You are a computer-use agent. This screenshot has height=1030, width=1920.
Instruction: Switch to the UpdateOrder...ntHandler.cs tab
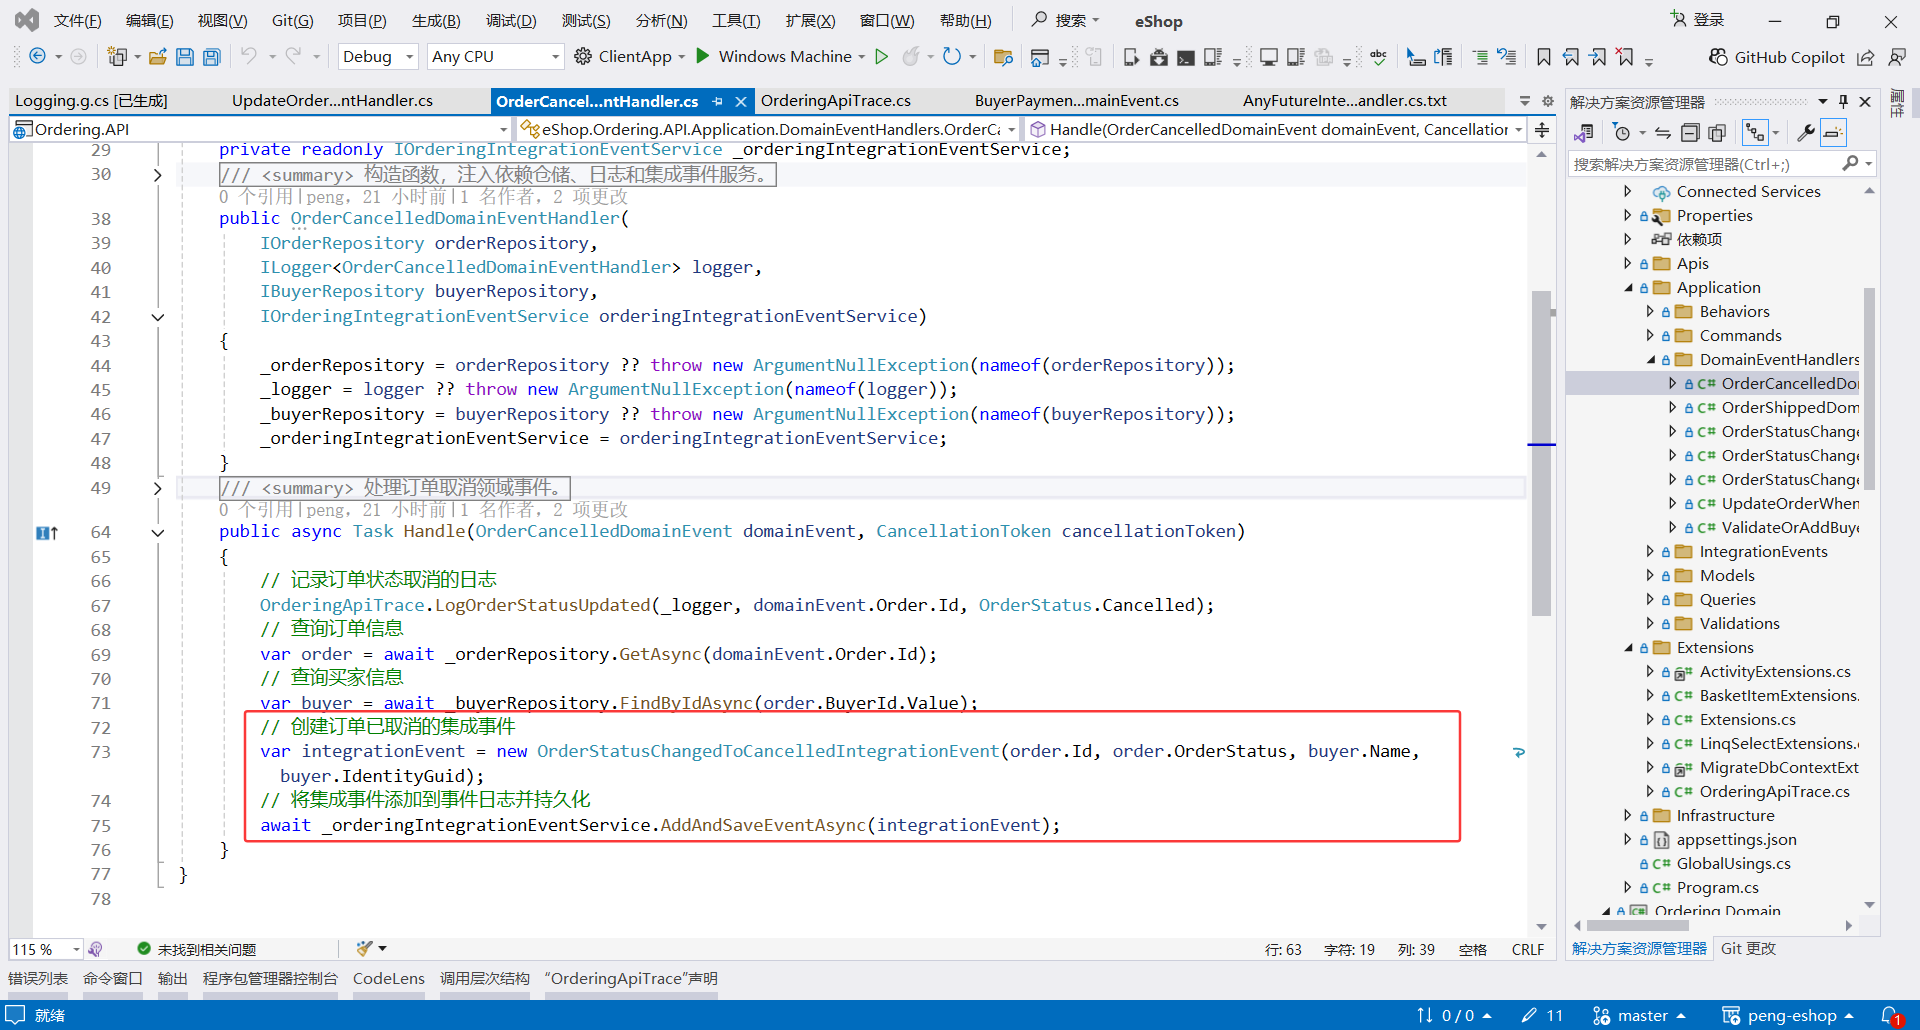click(332, 101)
